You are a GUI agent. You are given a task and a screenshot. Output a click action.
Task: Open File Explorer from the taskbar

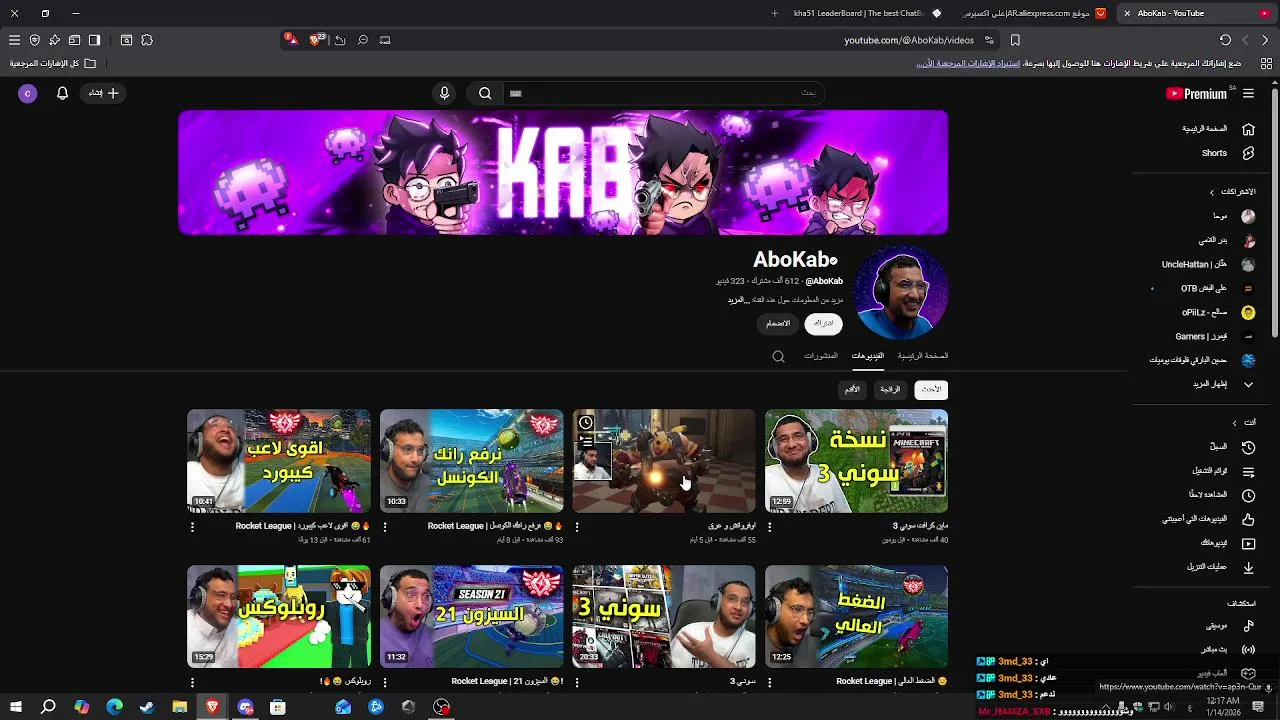180,707
